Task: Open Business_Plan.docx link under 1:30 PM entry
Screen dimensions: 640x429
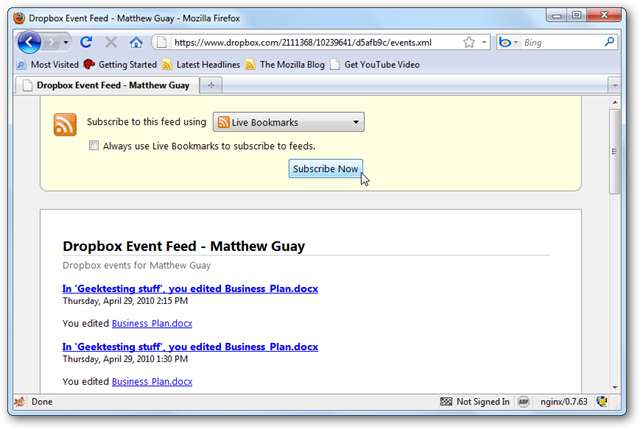Action: pyautogui.click(x=152, y=382)
